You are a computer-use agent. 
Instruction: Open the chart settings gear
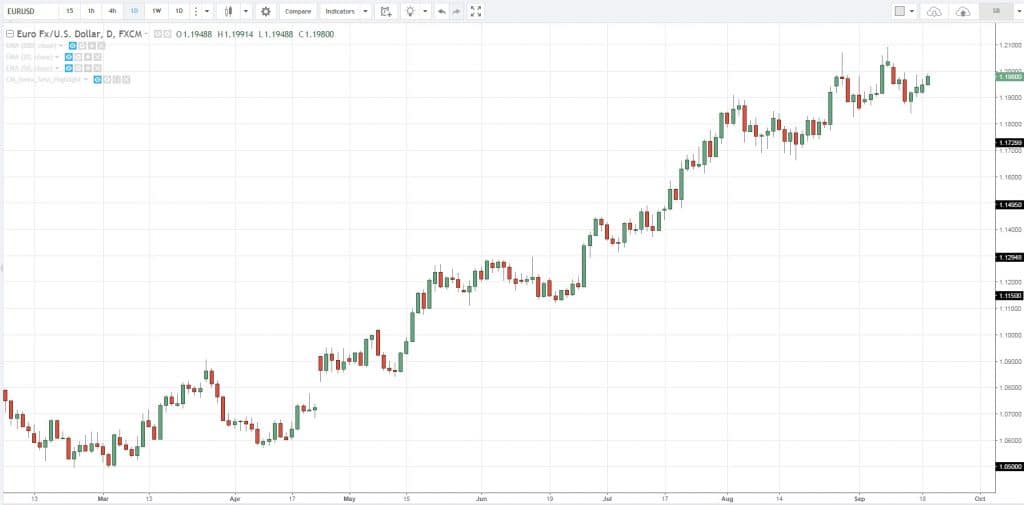[x=265, y=11]
